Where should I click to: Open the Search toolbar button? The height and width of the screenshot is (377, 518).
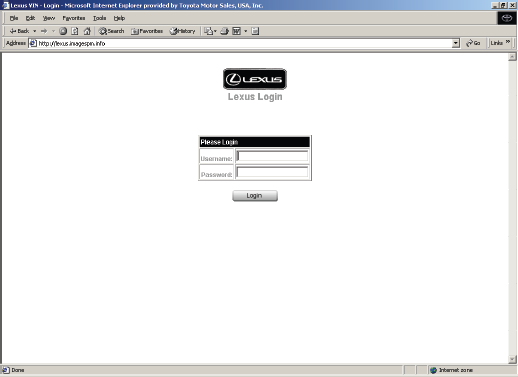coord(111,31)
